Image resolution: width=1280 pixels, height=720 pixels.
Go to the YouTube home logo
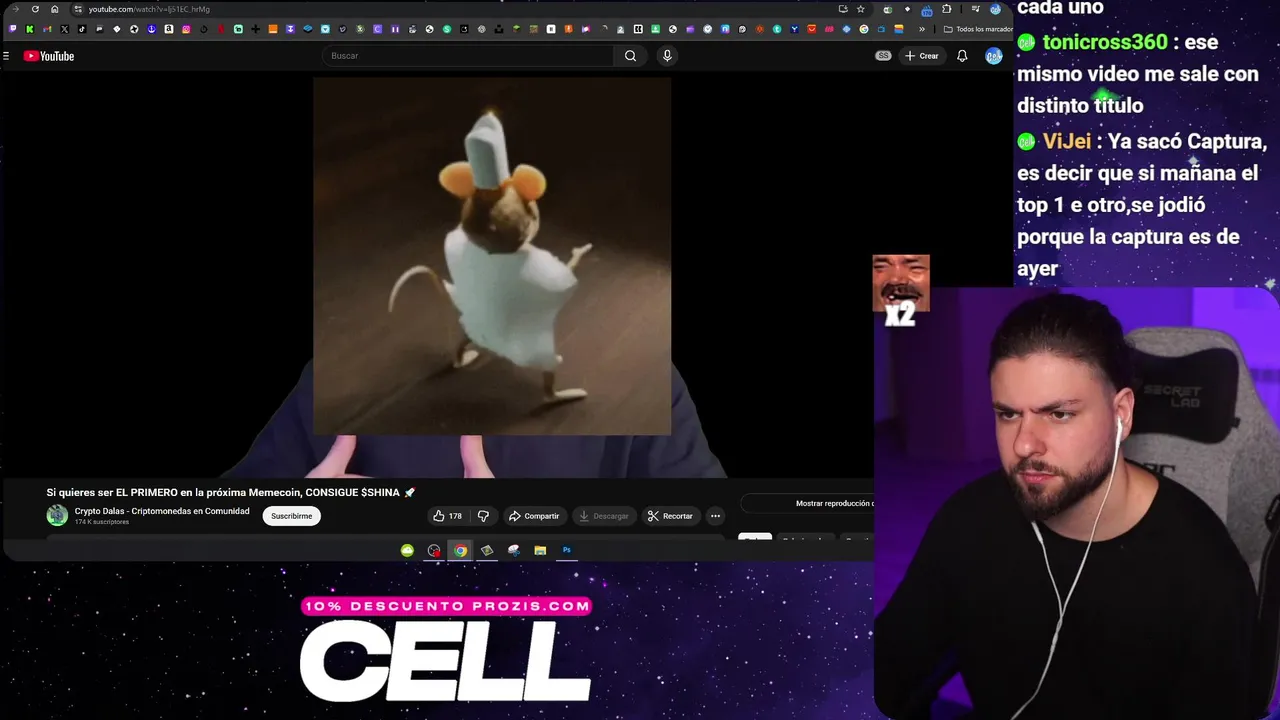pyautogui.click(x=49, y=56)
